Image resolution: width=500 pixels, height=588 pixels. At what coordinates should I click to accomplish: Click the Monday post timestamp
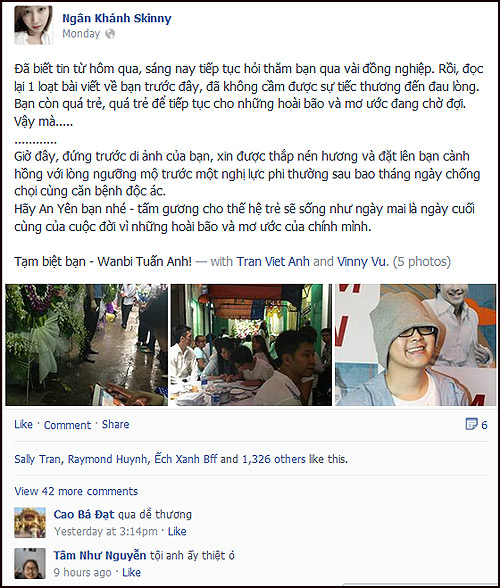click(81, 34)
